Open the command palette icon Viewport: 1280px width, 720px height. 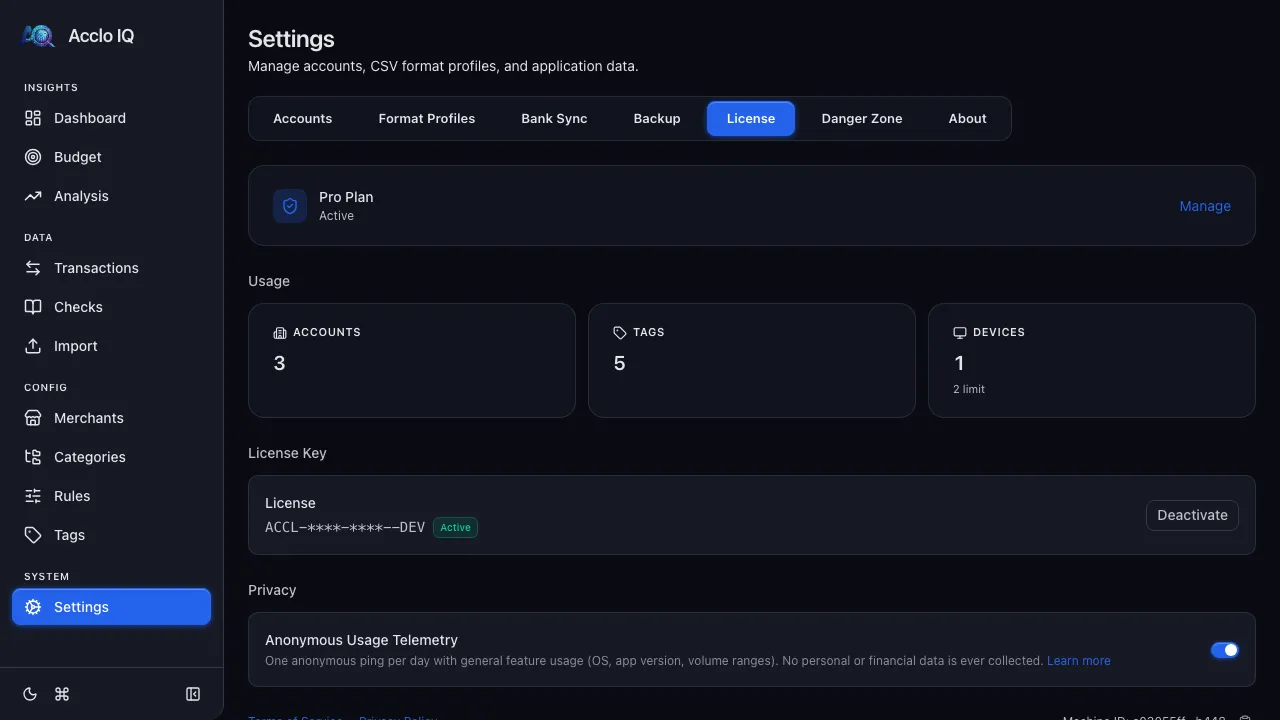tap(62, 694)
